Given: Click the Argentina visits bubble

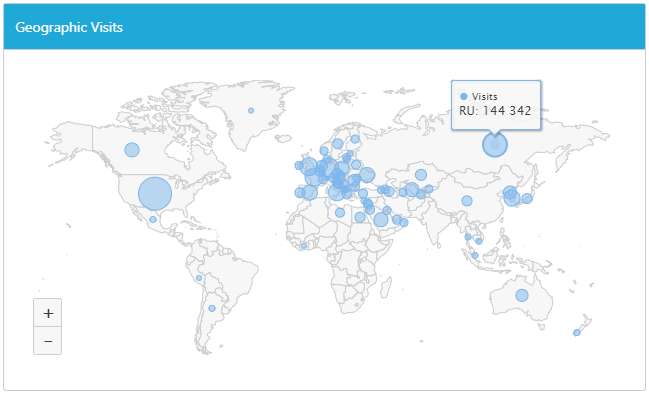Looking at the screenshot, I should (212, 308).
